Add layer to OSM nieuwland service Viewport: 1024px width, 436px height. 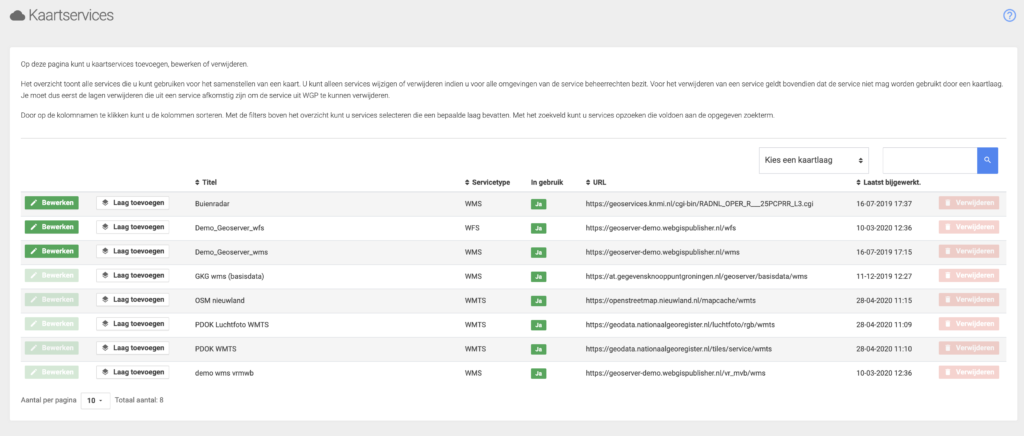(x=132, y=300)
